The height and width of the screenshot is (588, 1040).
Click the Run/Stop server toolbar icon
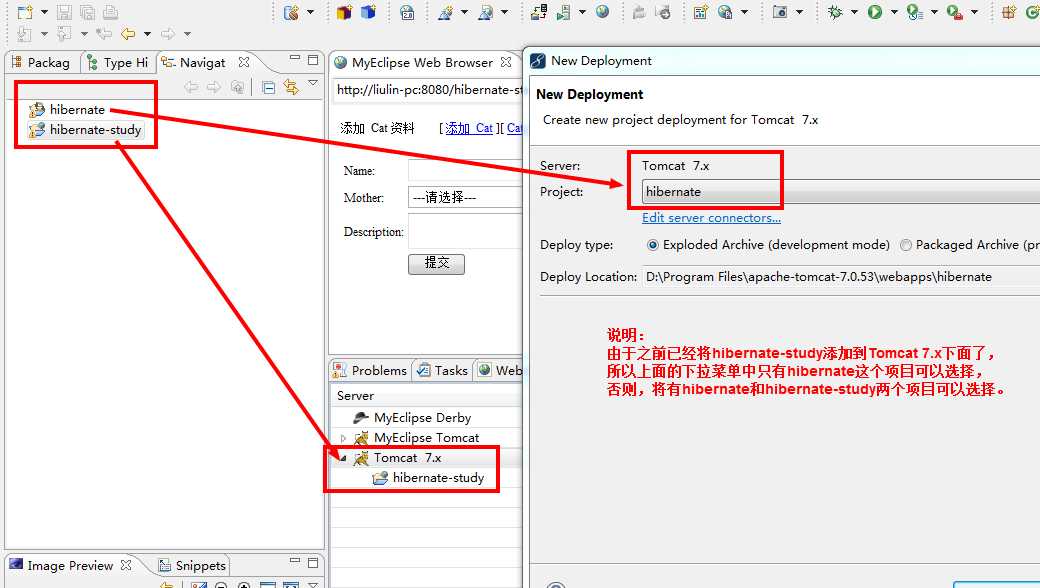[563, 12]
